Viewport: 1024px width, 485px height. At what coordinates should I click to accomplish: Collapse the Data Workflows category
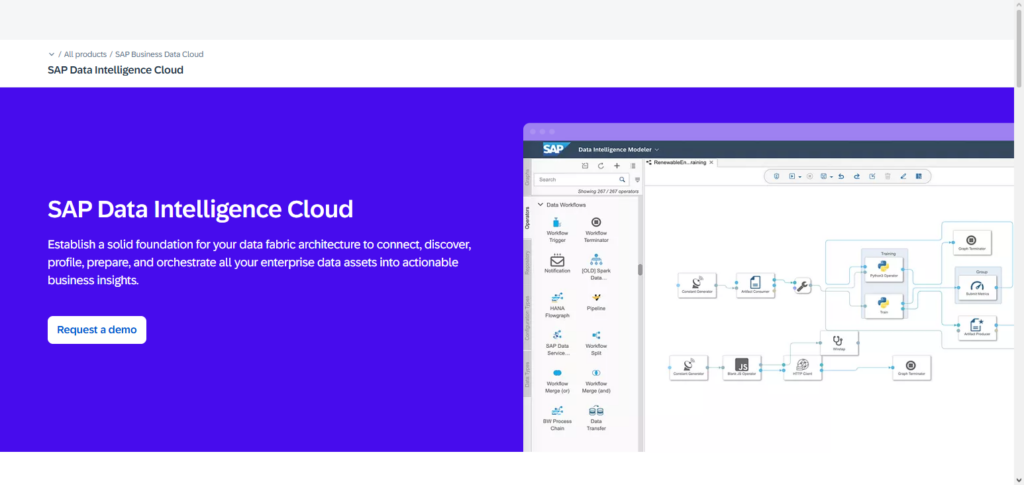(541, 204)
